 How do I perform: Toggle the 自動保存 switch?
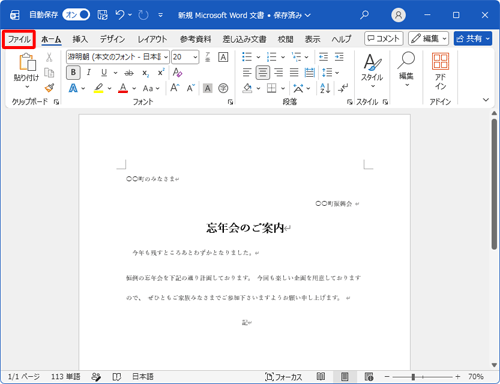(x=76, y=15)
